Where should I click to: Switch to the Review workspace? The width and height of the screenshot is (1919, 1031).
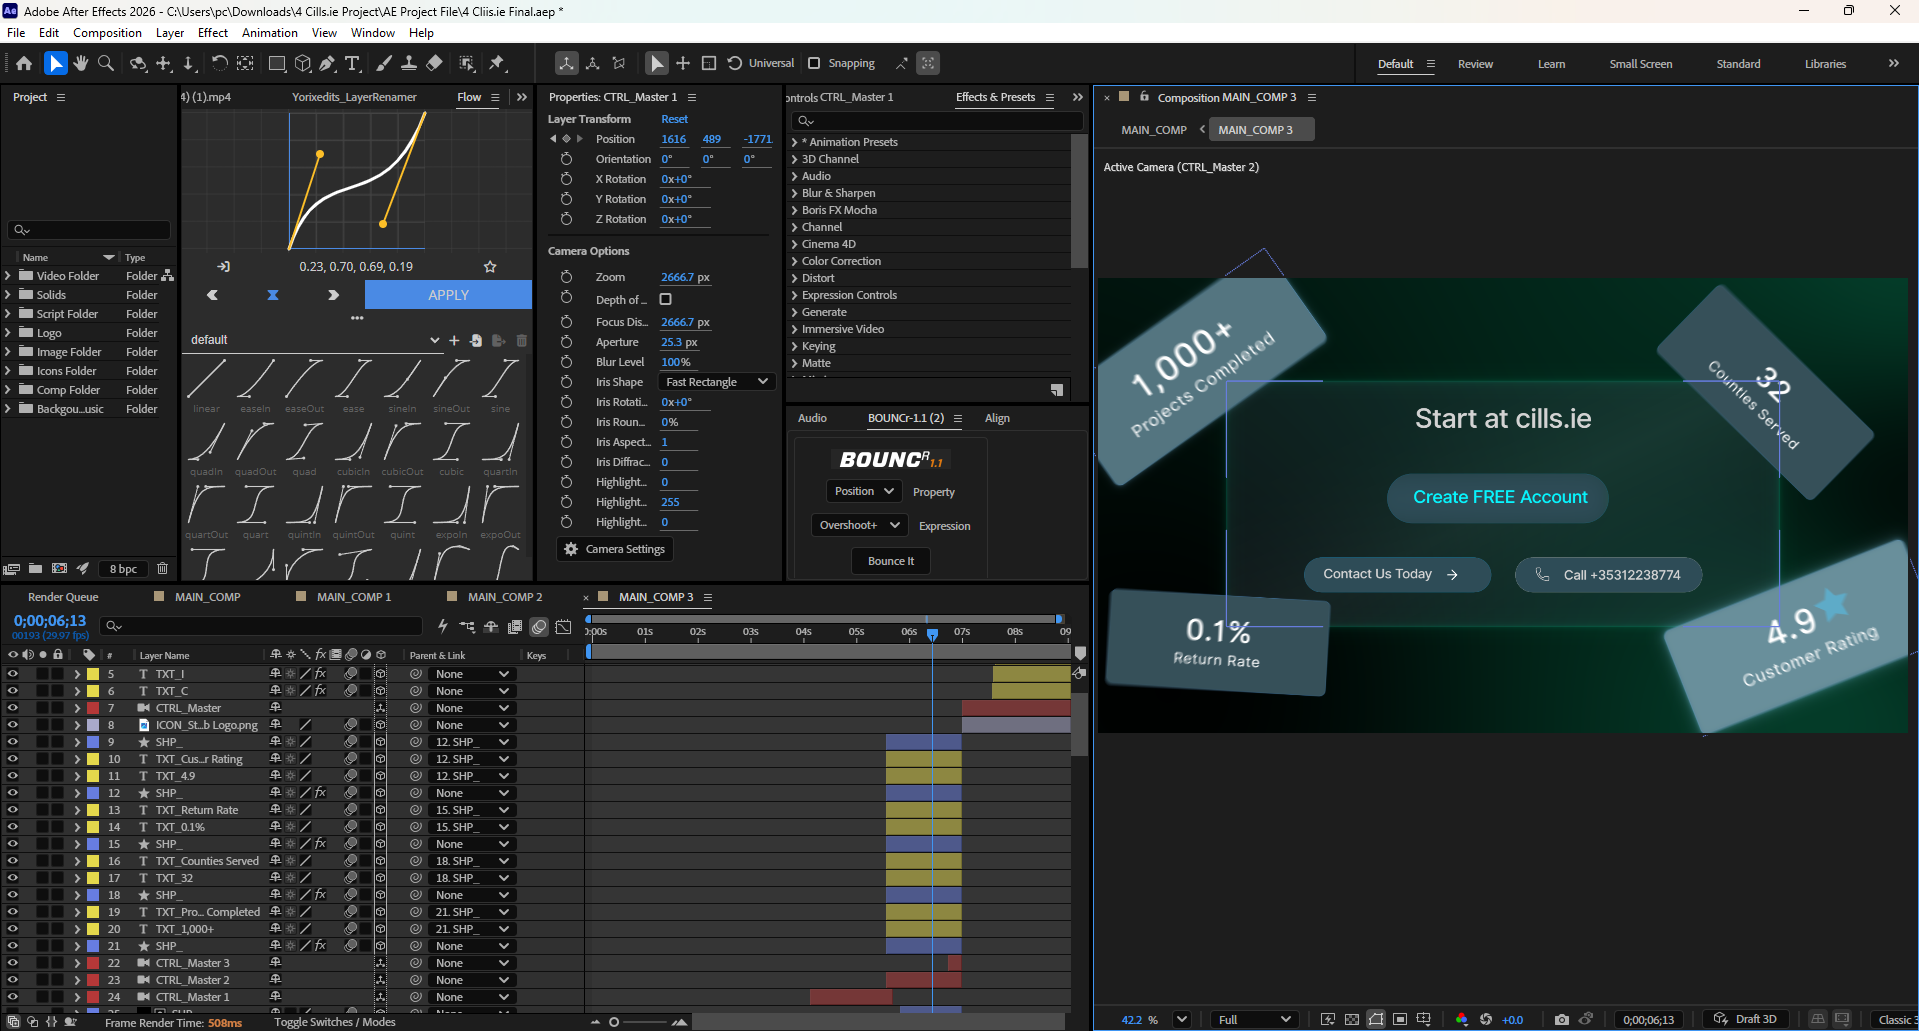tap(1475, 64)
